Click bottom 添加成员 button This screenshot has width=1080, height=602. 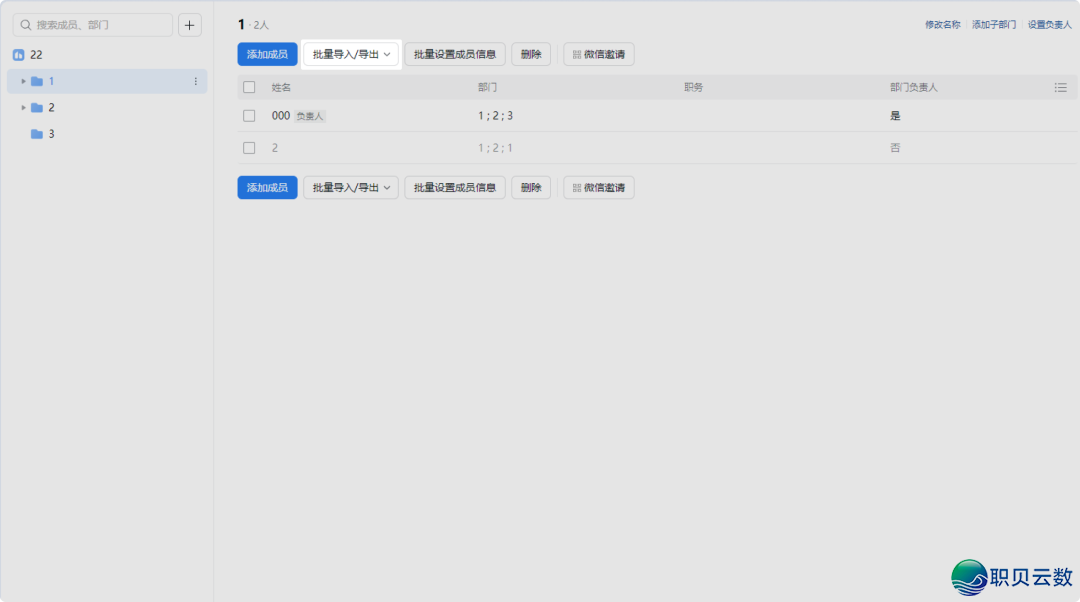pos(267,187)
